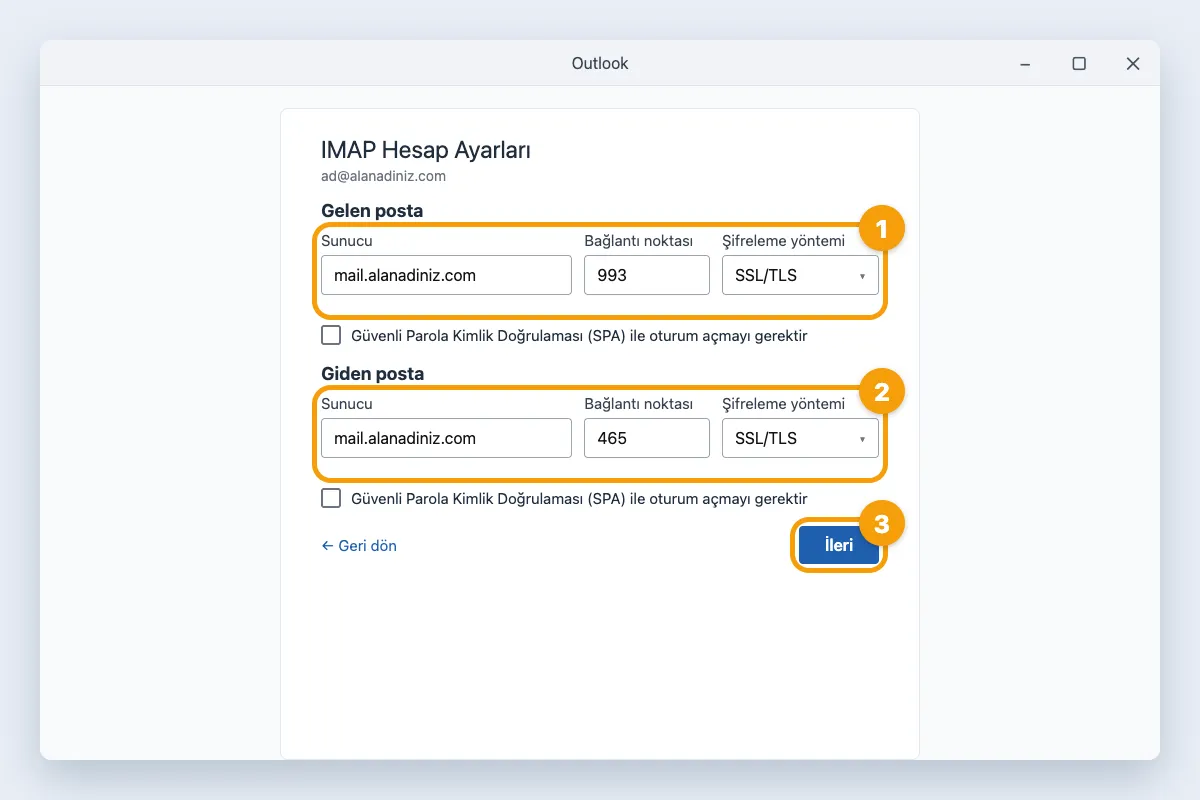Open the outgoing mail encryption method dropdown
The width and height of the screenshot is (1200, 800).
click(800, 438)
